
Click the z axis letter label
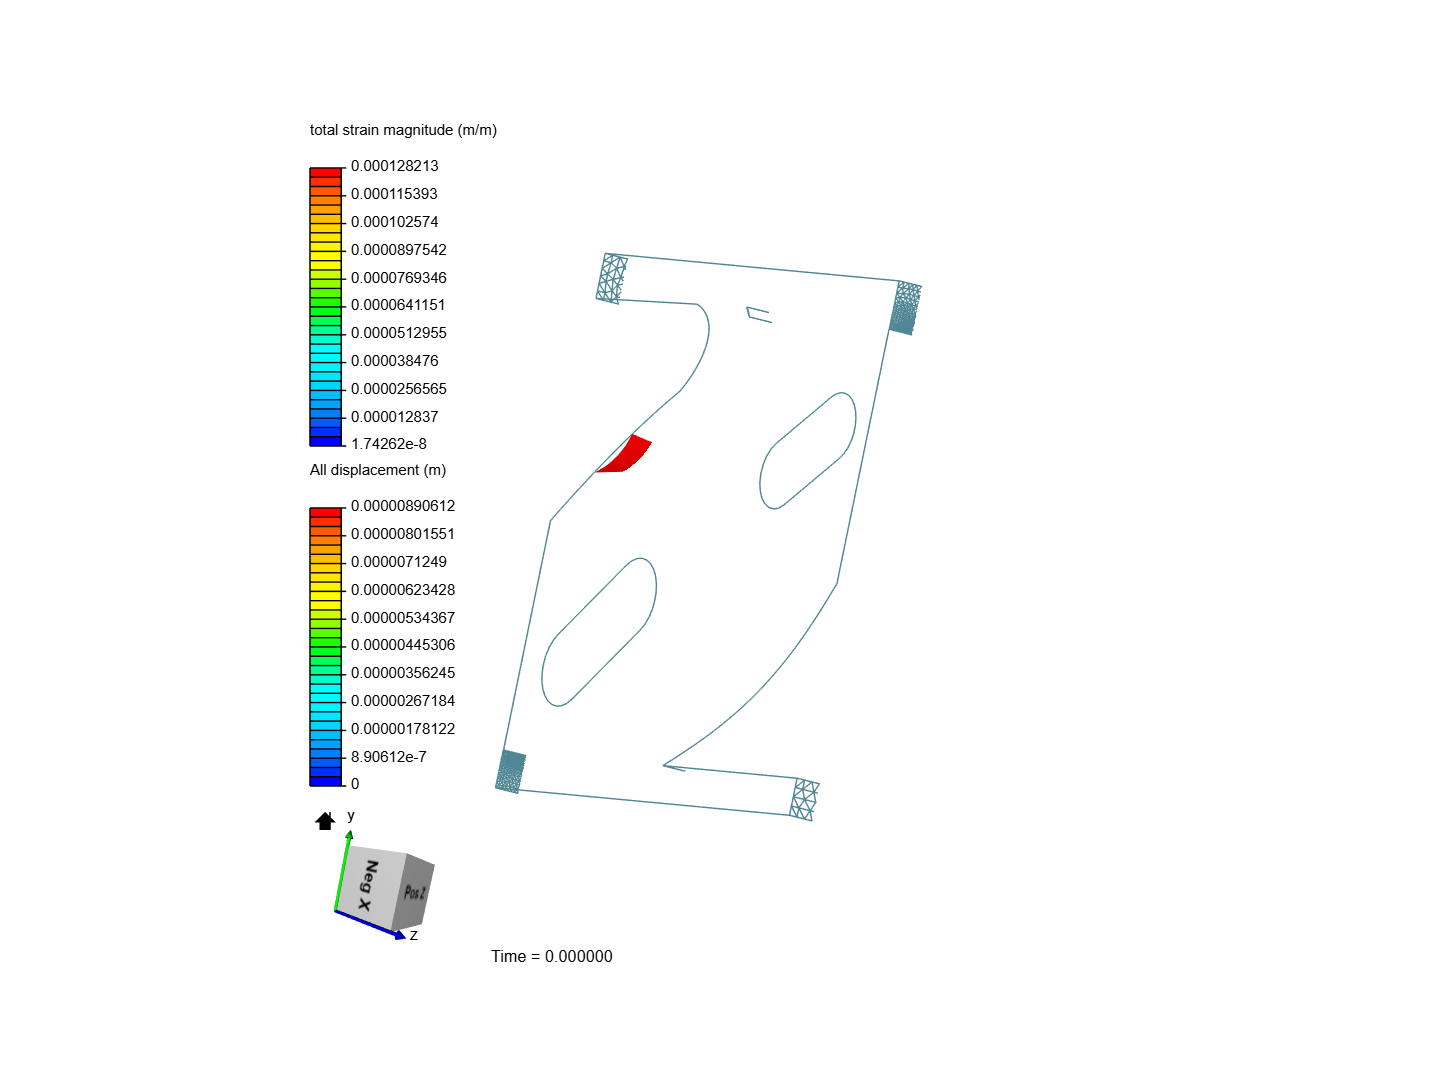pyautogui.click(x=414, y=935)
